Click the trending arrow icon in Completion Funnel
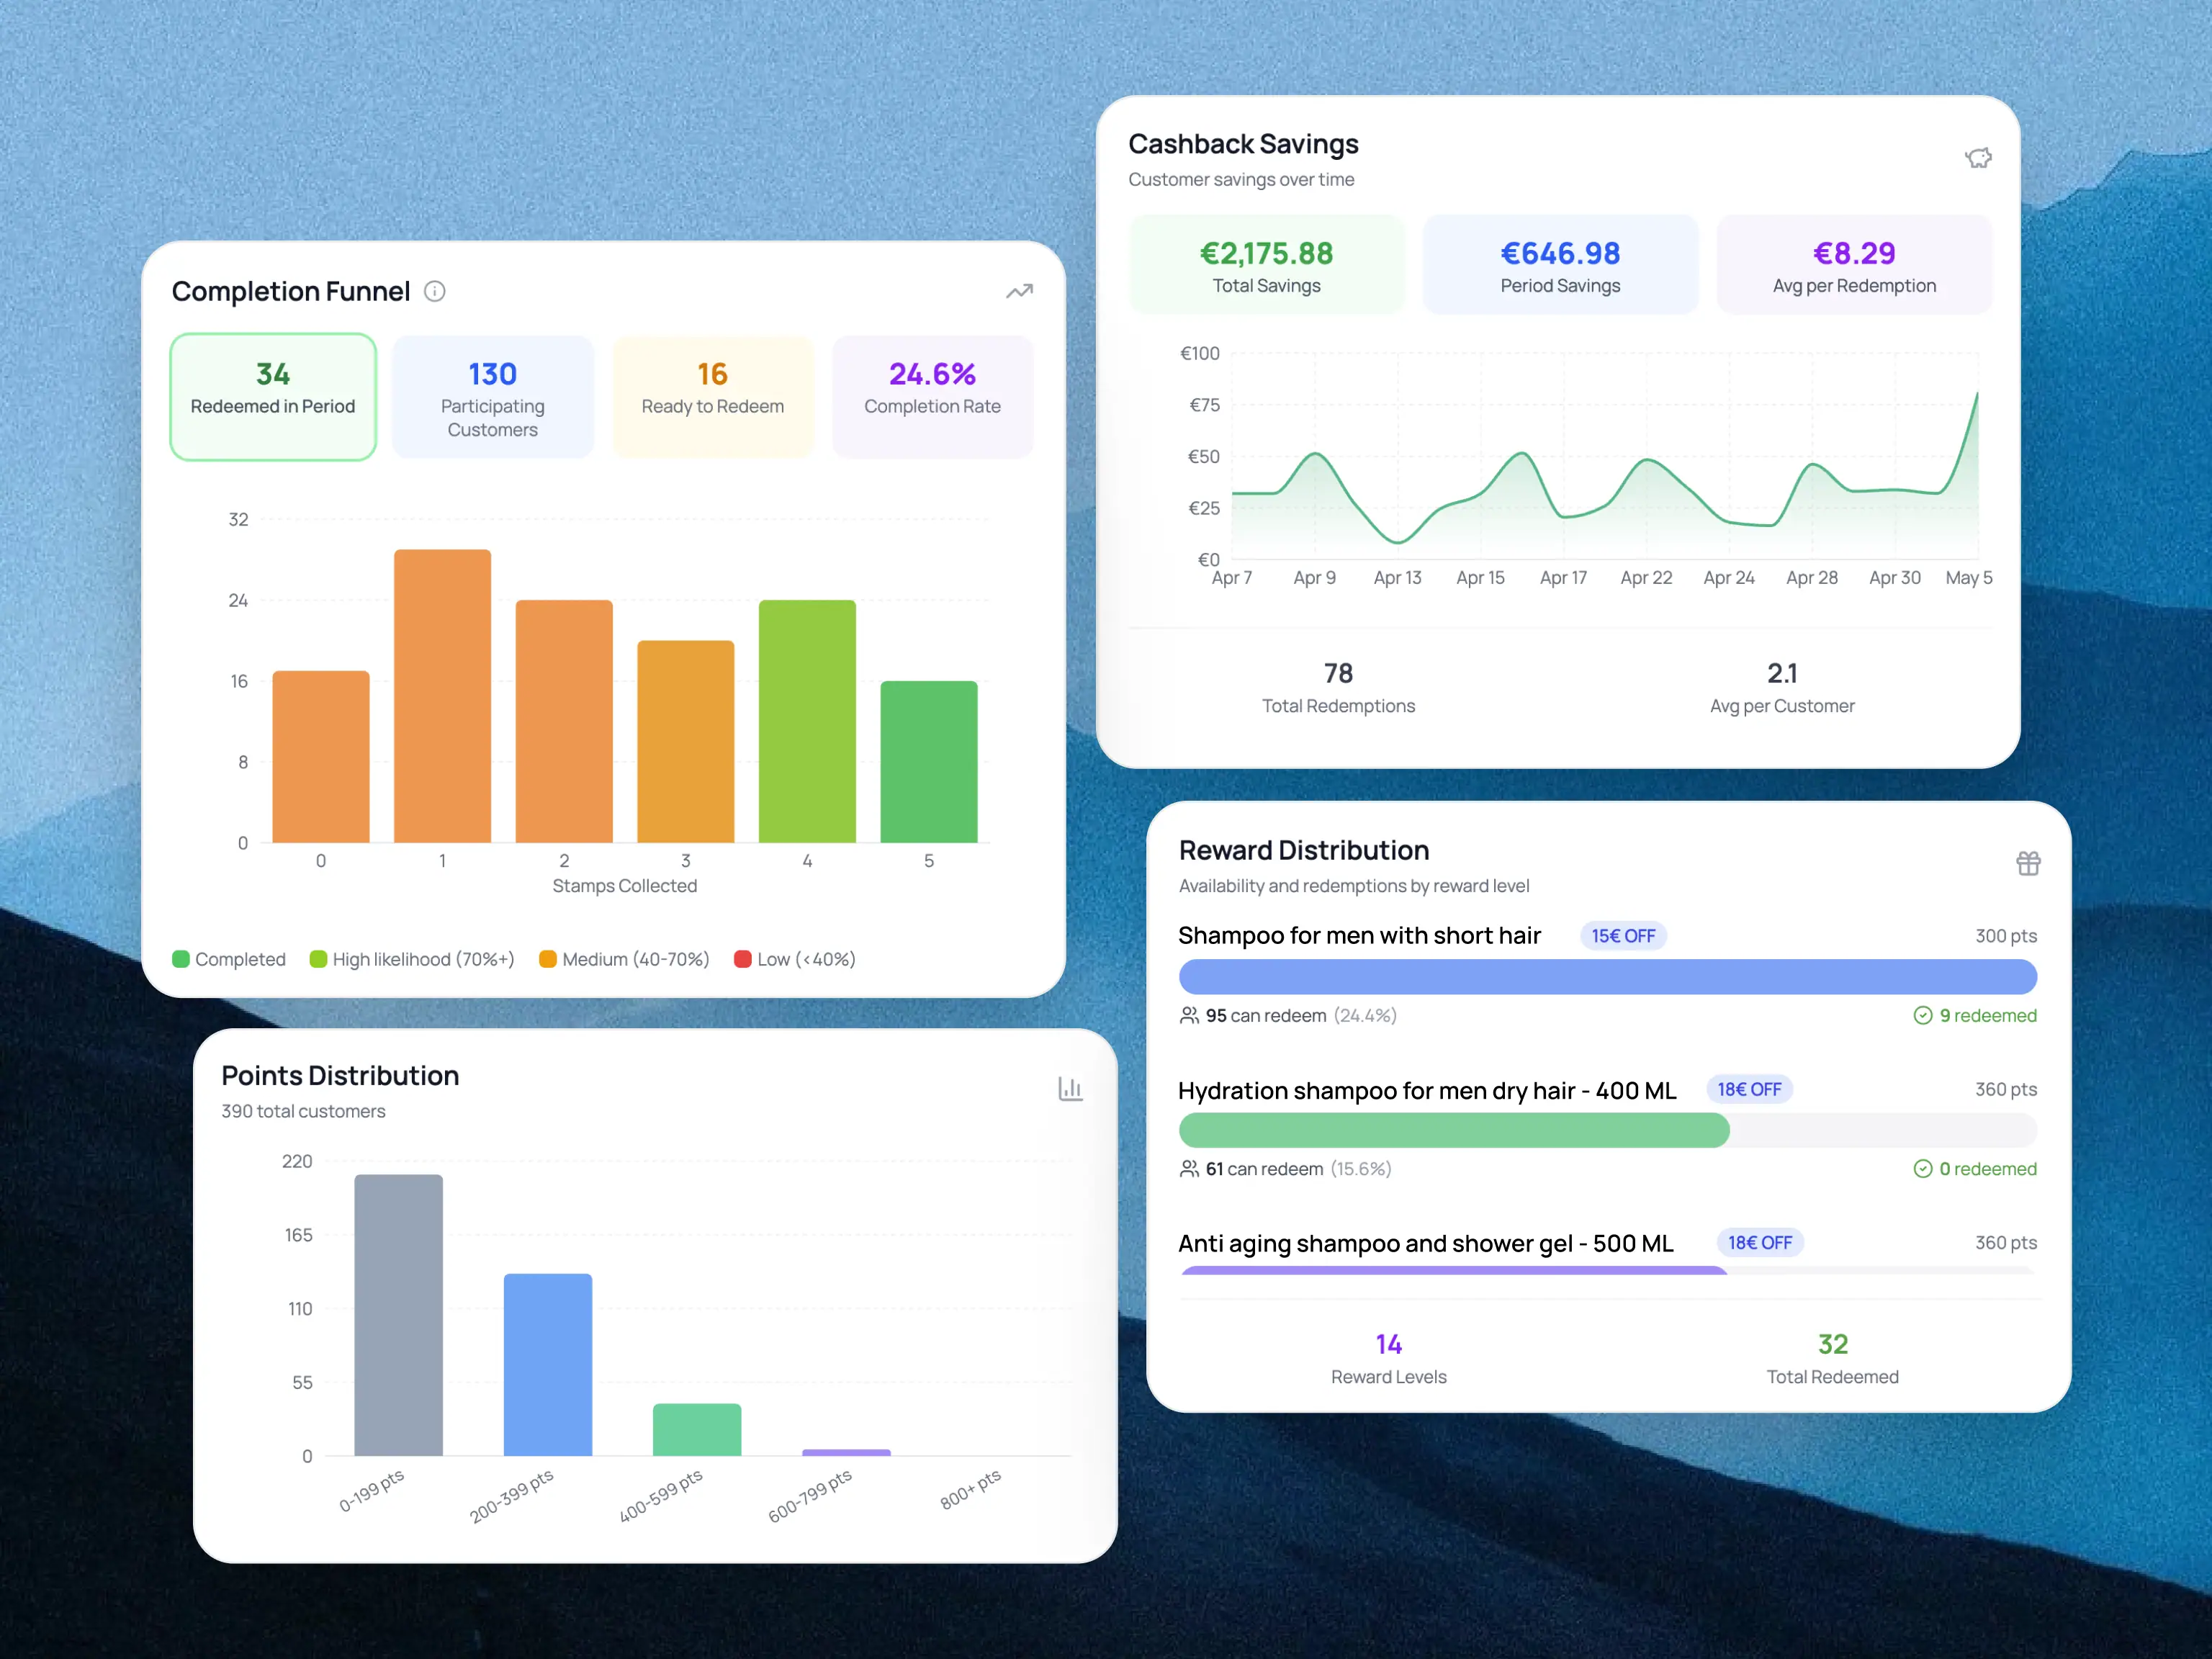Screen dimensions: 2212x1659 (1019, 291)
